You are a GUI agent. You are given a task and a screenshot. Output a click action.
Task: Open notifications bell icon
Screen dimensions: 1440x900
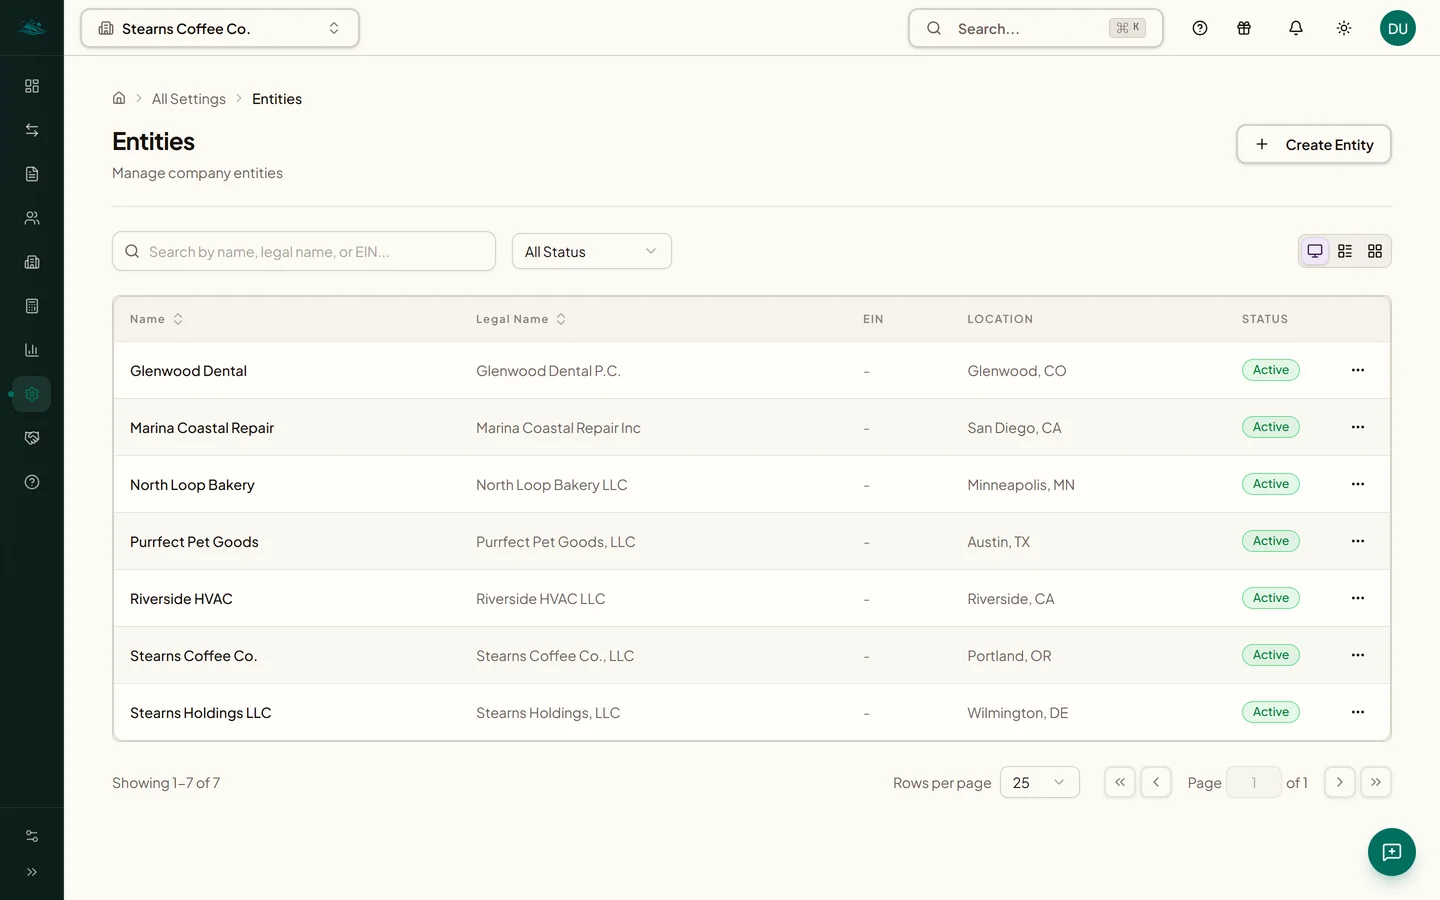[x=1296, y=28]
